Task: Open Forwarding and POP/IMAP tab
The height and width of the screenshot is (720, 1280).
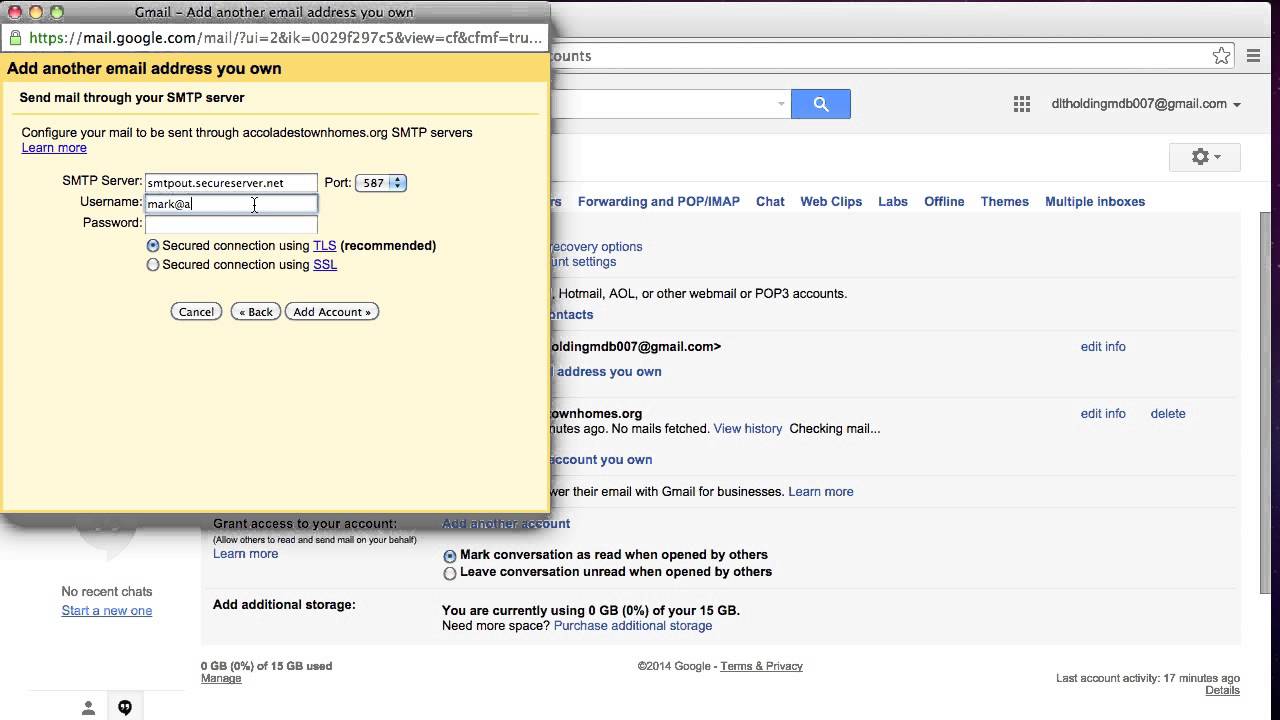Action: (x=659, y=201)
